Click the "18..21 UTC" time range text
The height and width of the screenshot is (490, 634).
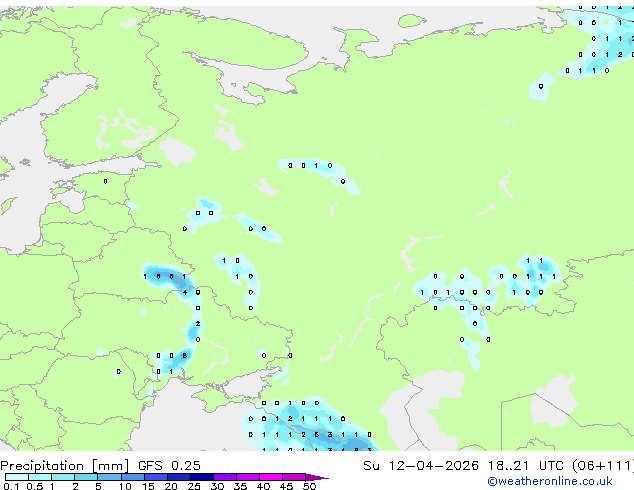coord(526,466)
